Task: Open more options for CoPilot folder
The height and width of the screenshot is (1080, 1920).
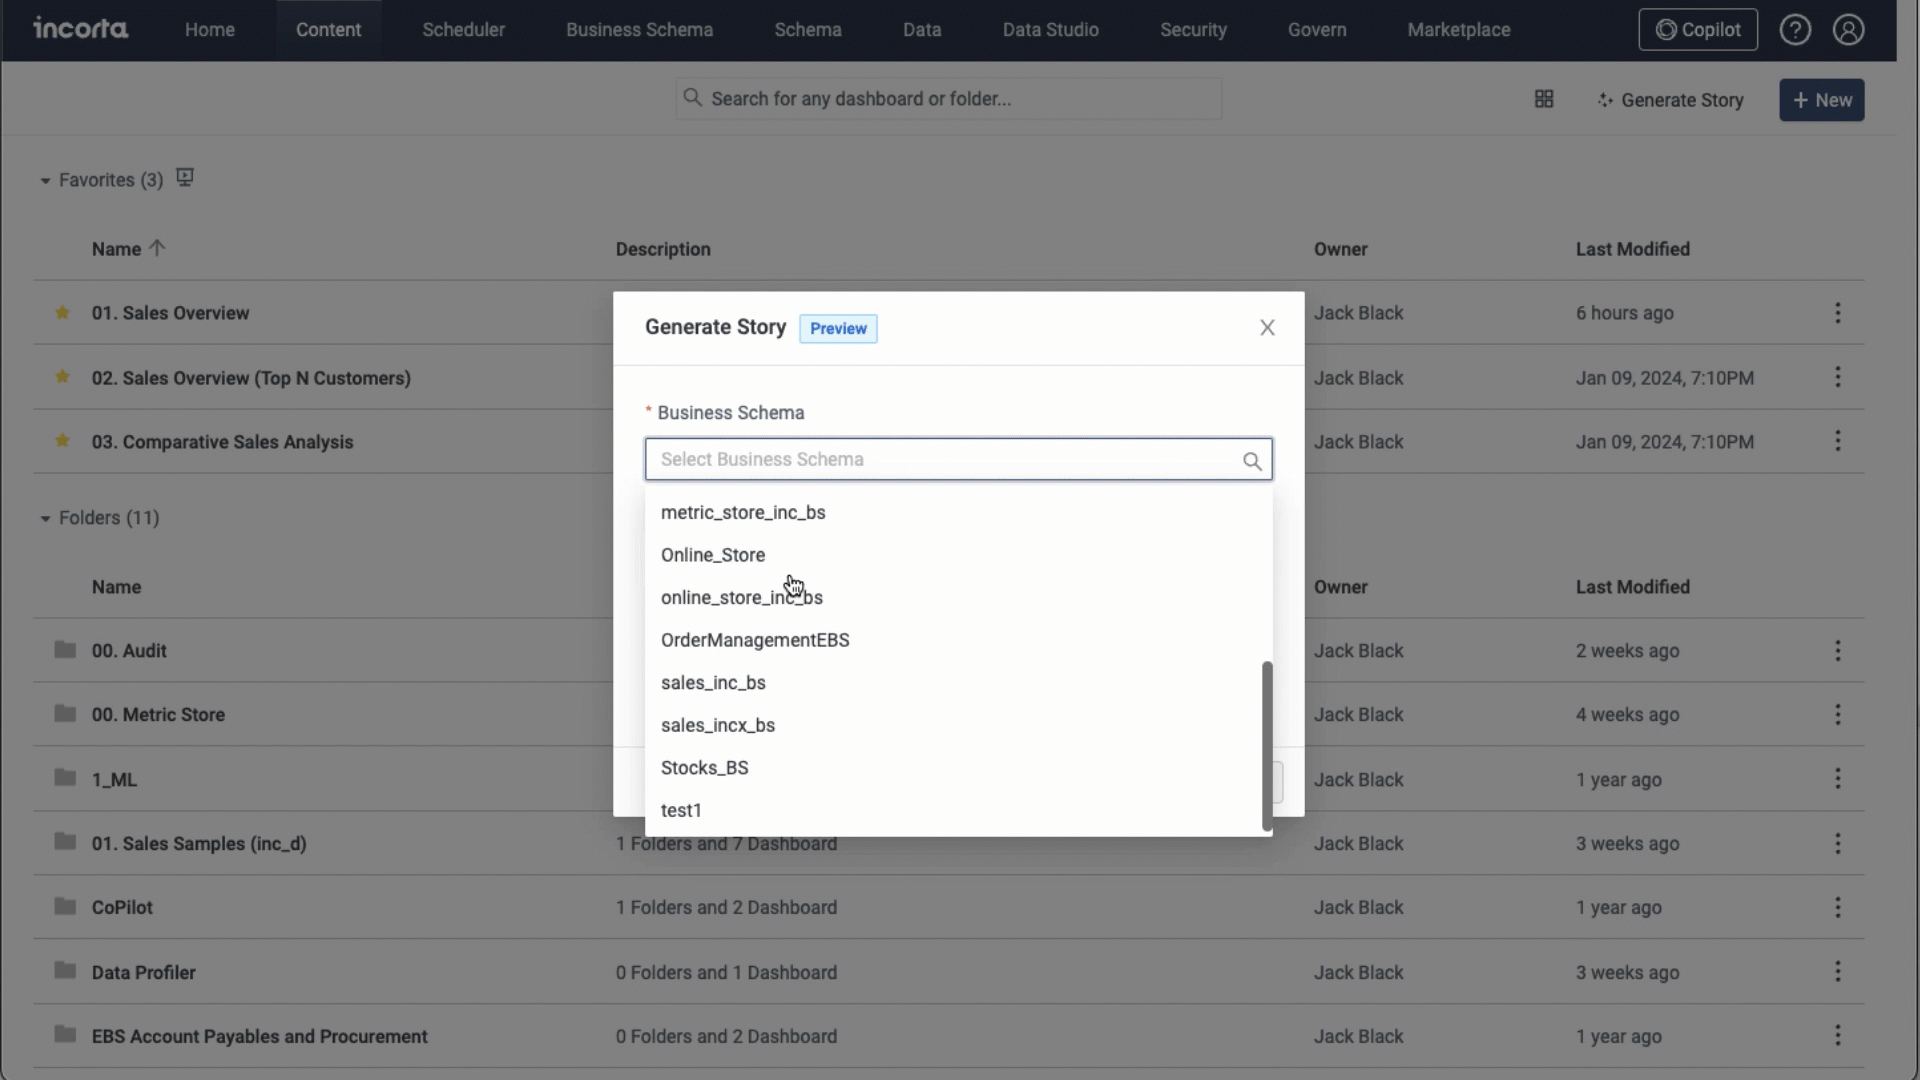Action: (1838, 908)
